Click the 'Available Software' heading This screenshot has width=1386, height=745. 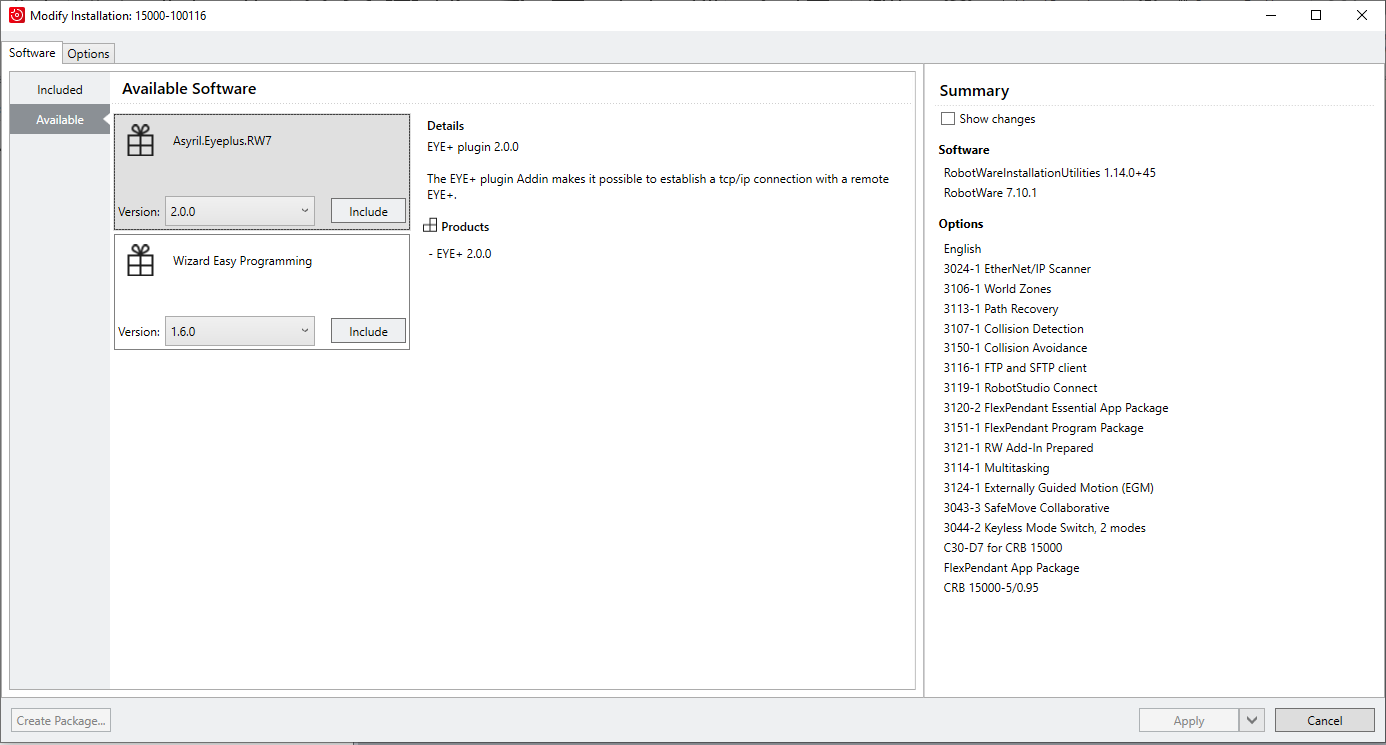(x=189, y=89)
